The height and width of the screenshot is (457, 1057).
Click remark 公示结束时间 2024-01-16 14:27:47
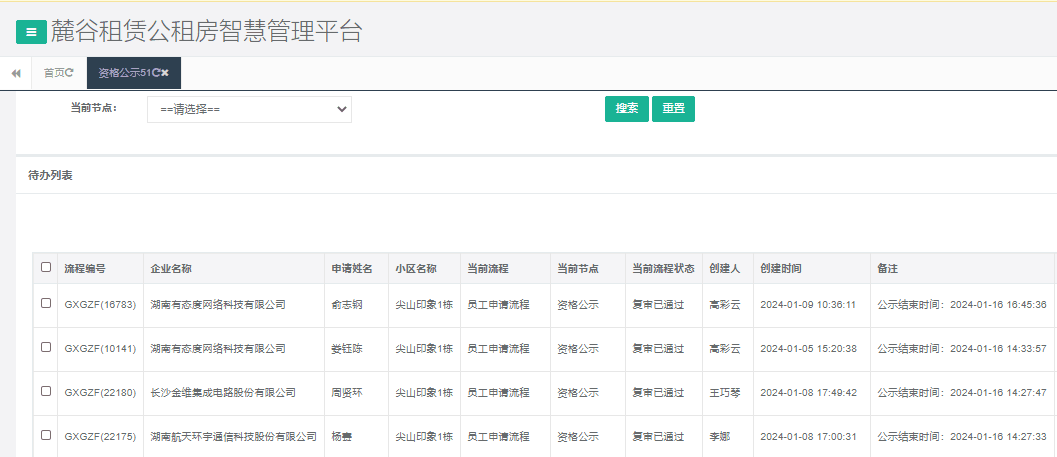(962, 392)
